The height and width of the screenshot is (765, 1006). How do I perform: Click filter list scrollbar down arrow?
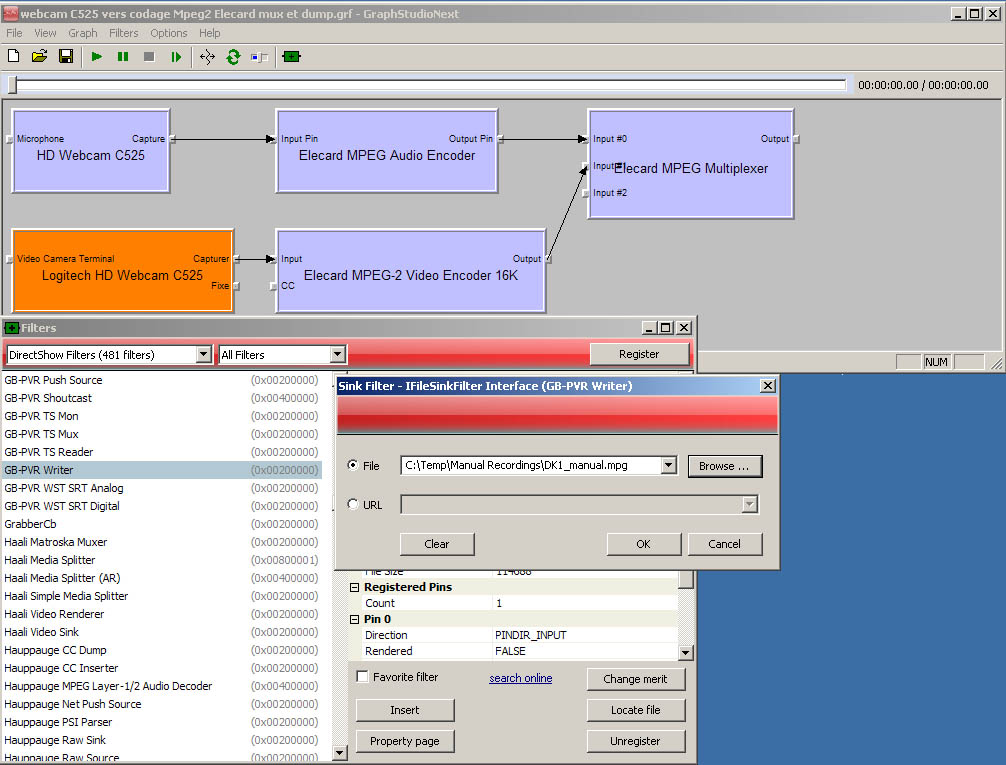pyautogui.click(x=340, y=752)
